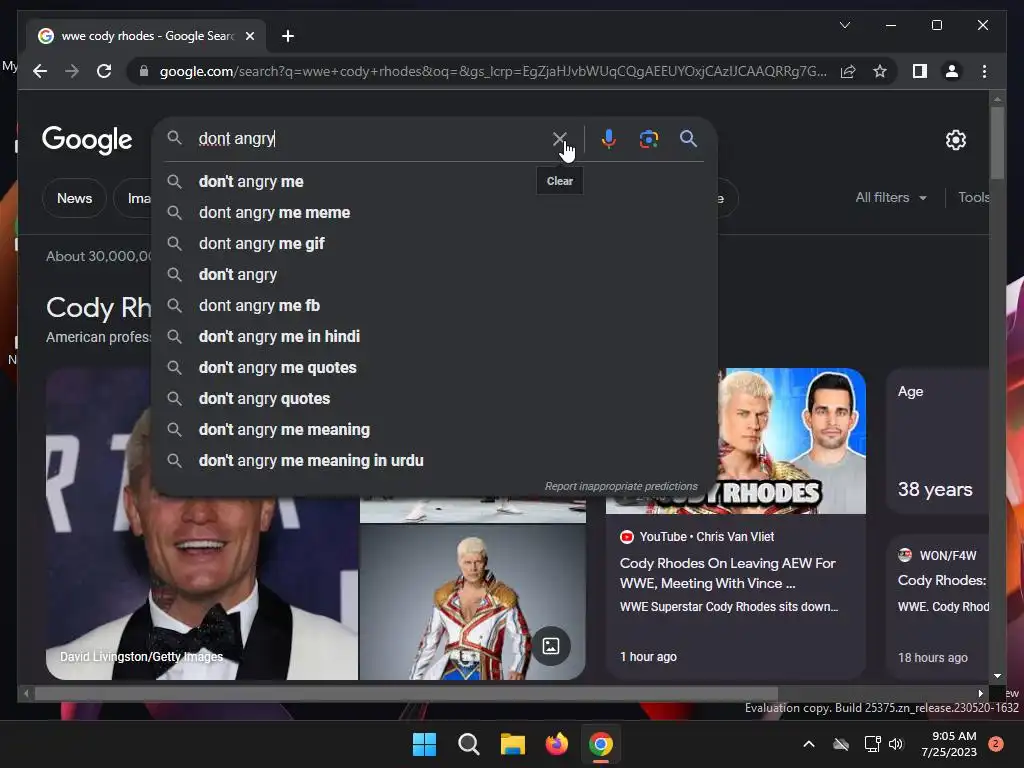Reload the current page
Viewport: 1024px width, 768px height.
104,71
